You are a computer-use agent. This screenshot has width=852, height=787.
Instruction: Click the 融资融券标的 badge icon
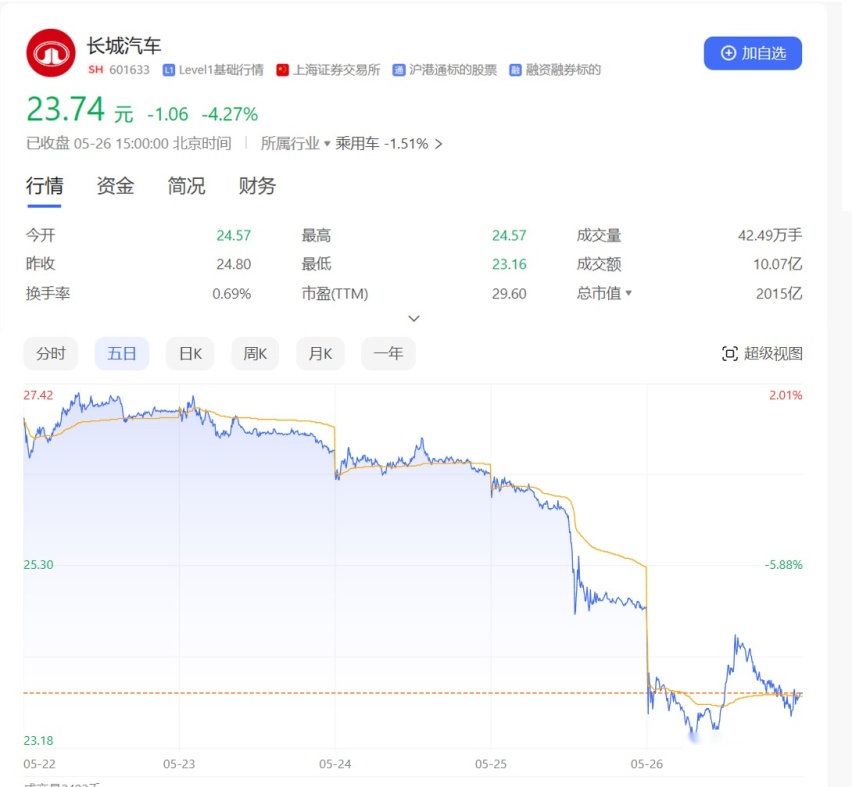coord(515,70)
